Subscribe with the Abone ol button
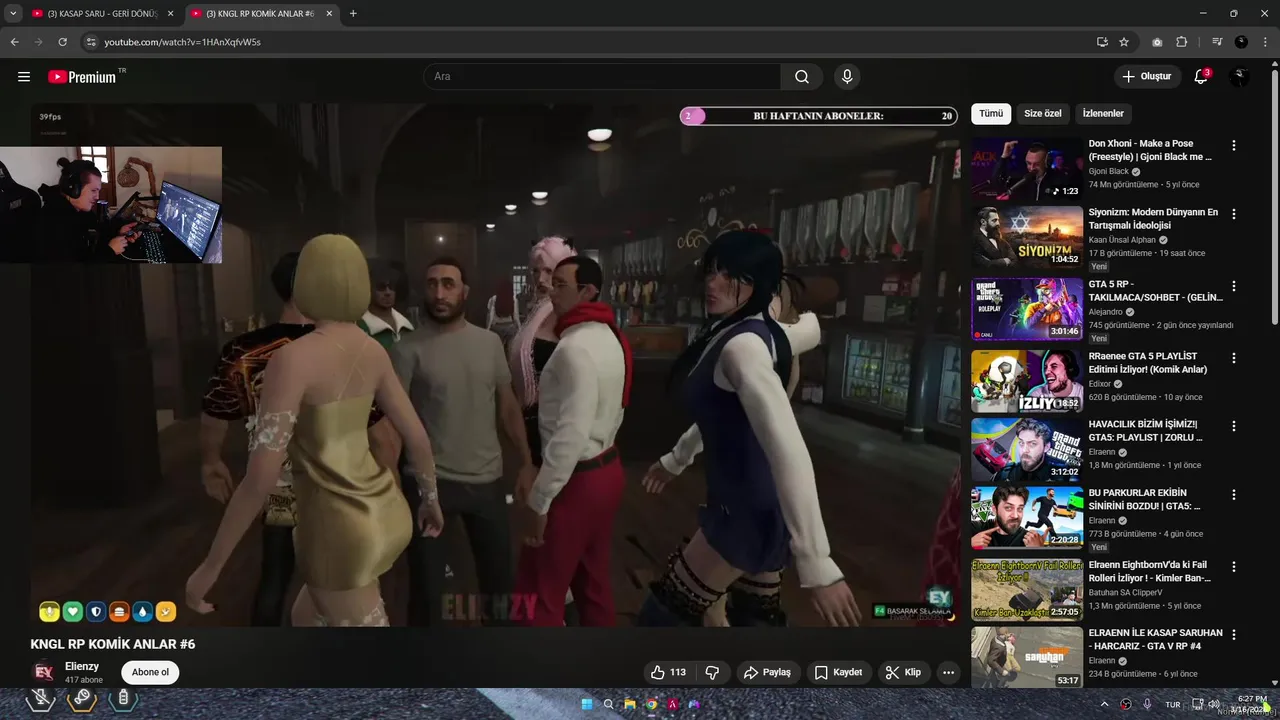Image resolution: width=1280 pixels, height=720 pixels. [150, 672]
